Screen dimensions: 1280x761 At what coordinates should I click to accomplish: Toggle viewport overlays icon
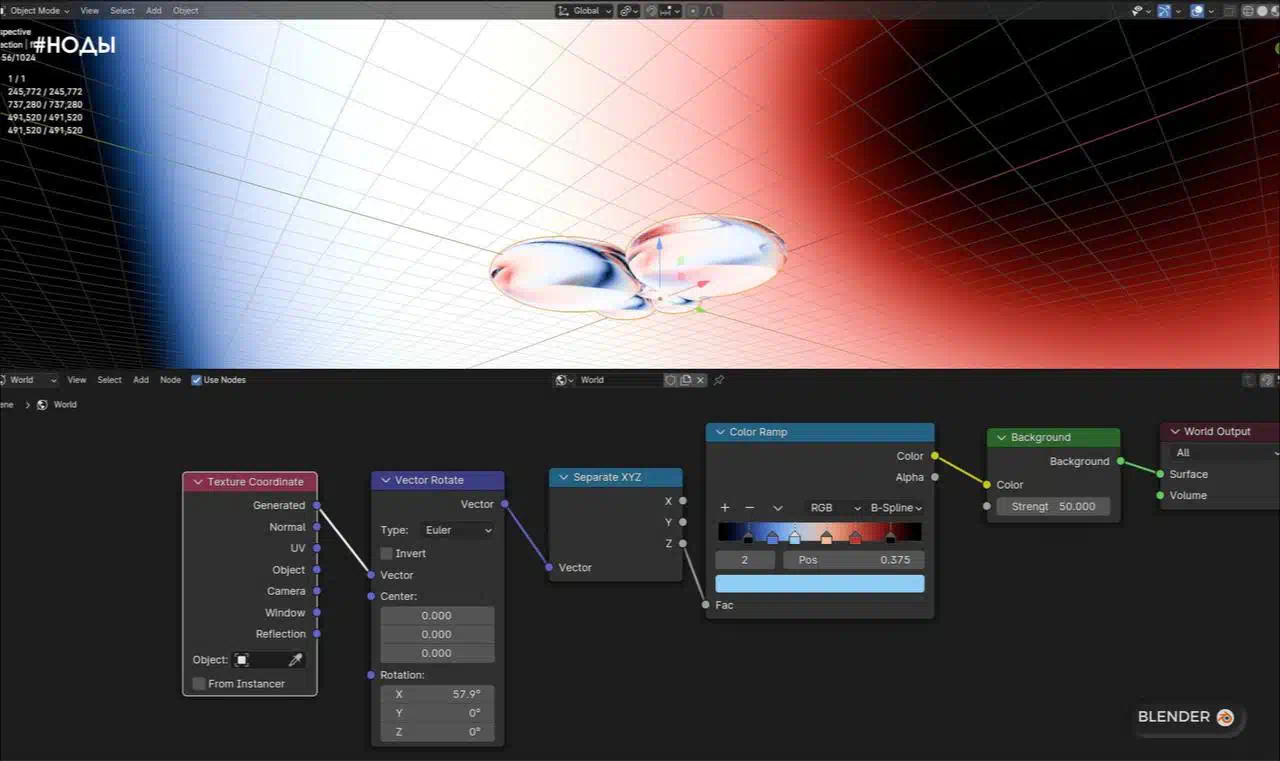1197,11
